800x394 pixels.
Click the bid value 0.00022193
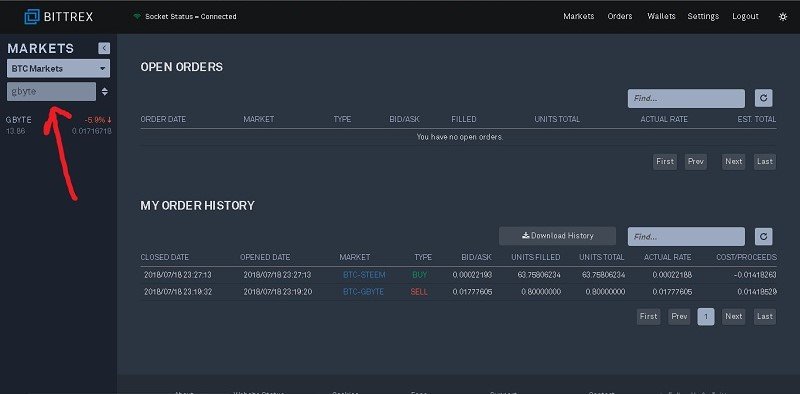click(472, 275)
